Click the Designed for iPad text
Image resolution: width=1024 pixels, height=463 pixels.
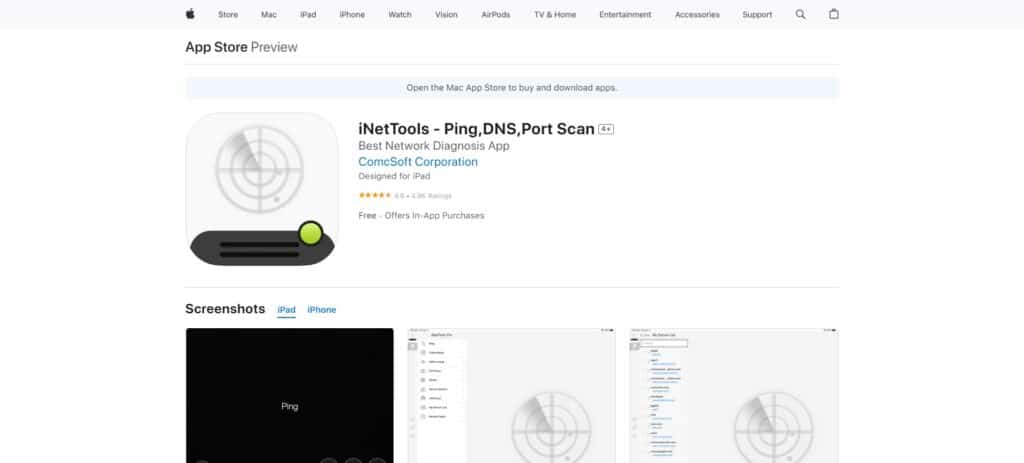coord(394,176)
